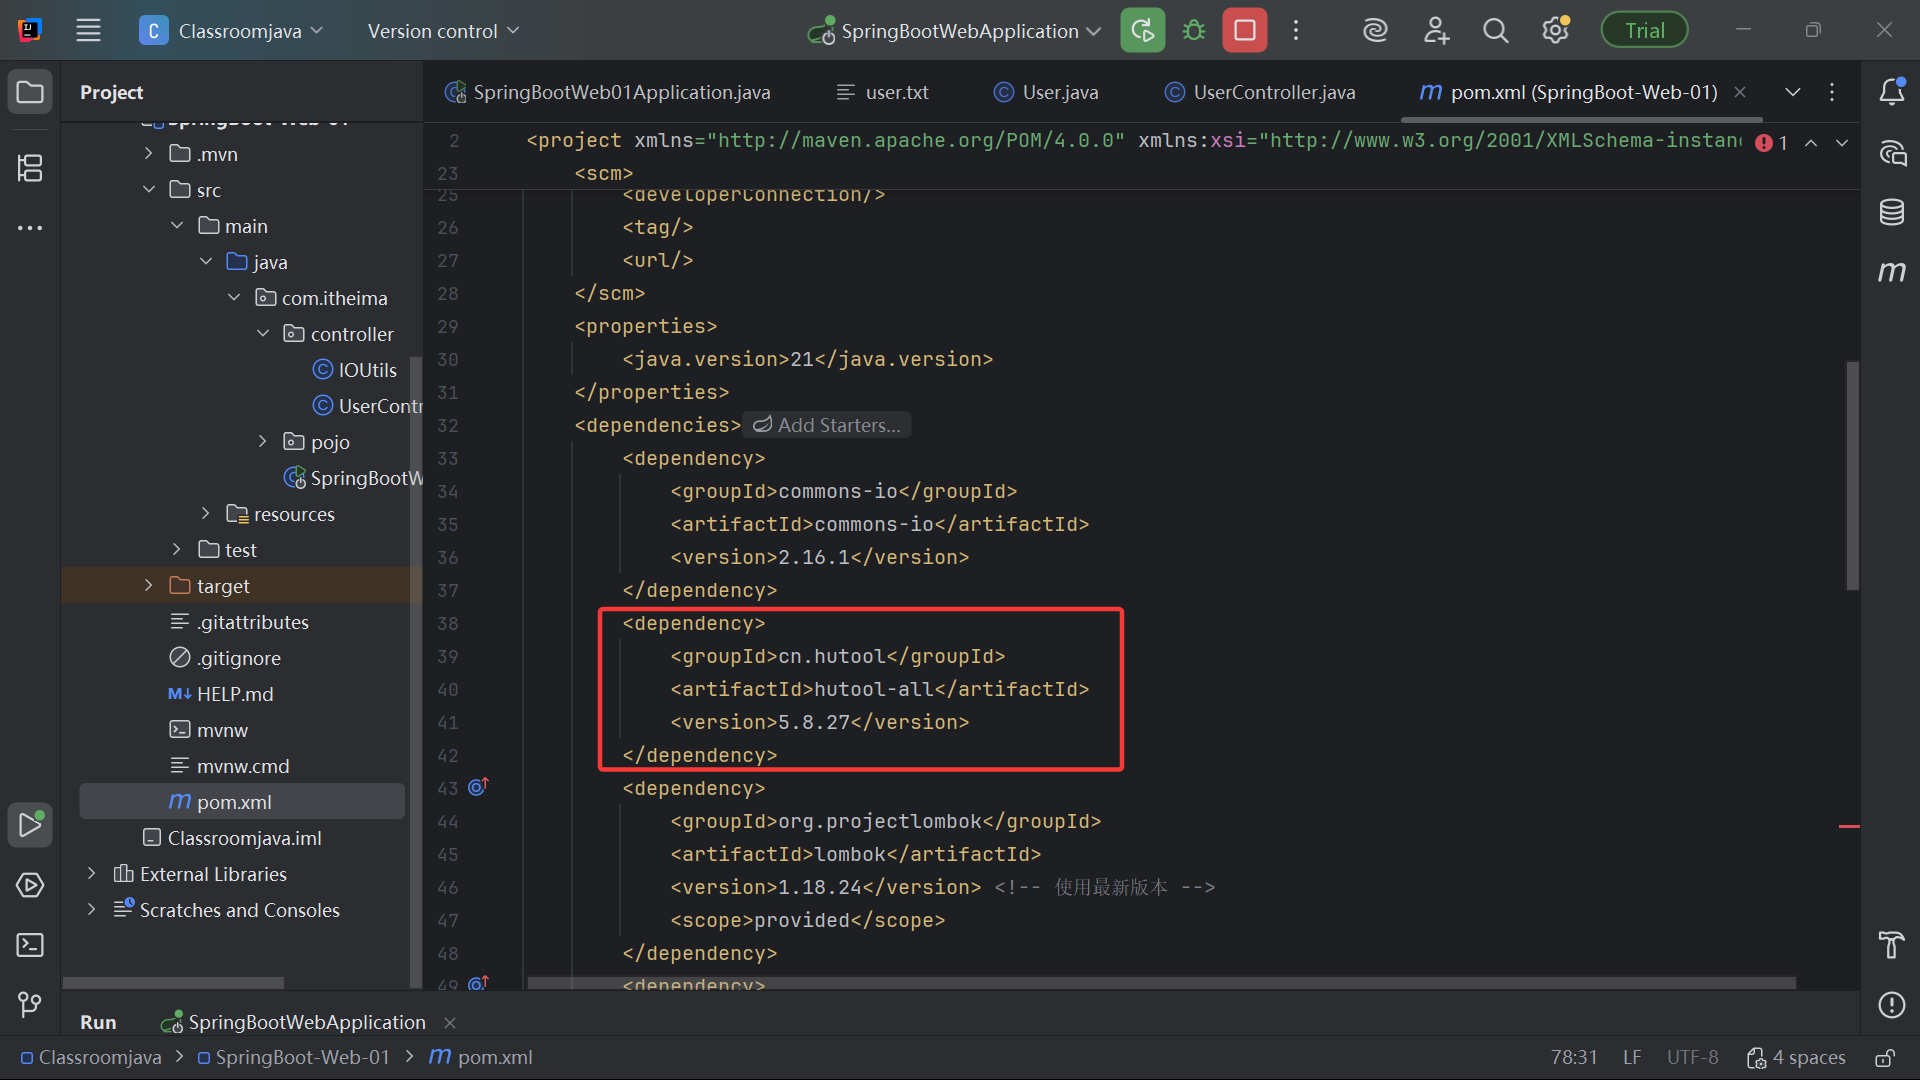Open the Maven tool window
Screen dimensions: 1920x1080
click(1891, 271)
